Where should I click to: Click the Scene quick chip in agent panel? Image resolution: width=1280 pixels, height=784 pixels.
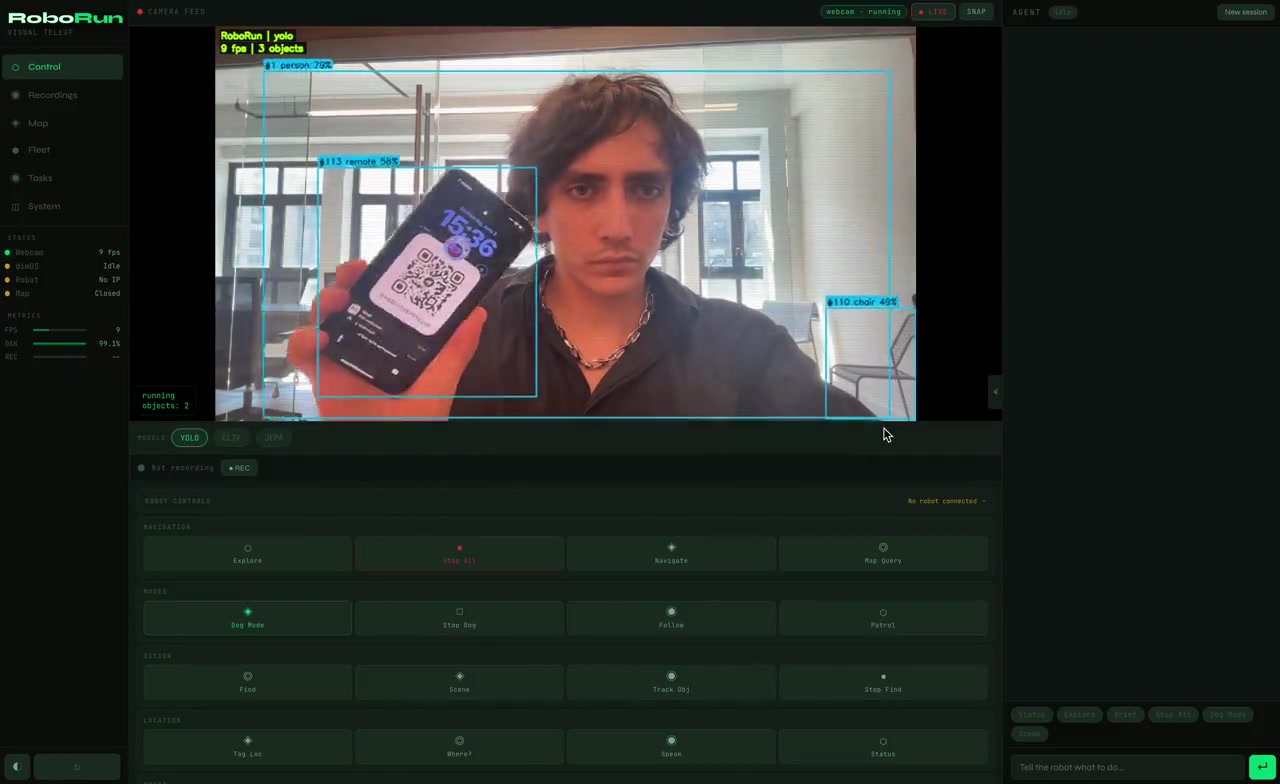1029,734
